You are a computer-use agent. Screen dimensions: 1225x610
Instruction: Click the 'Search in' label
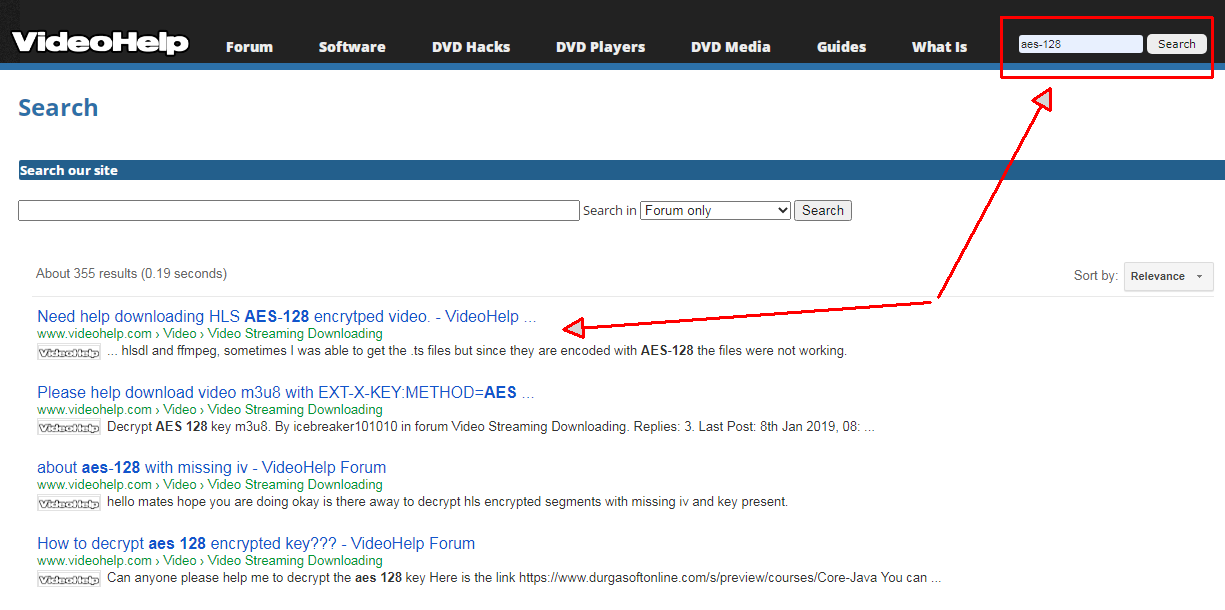610,211
